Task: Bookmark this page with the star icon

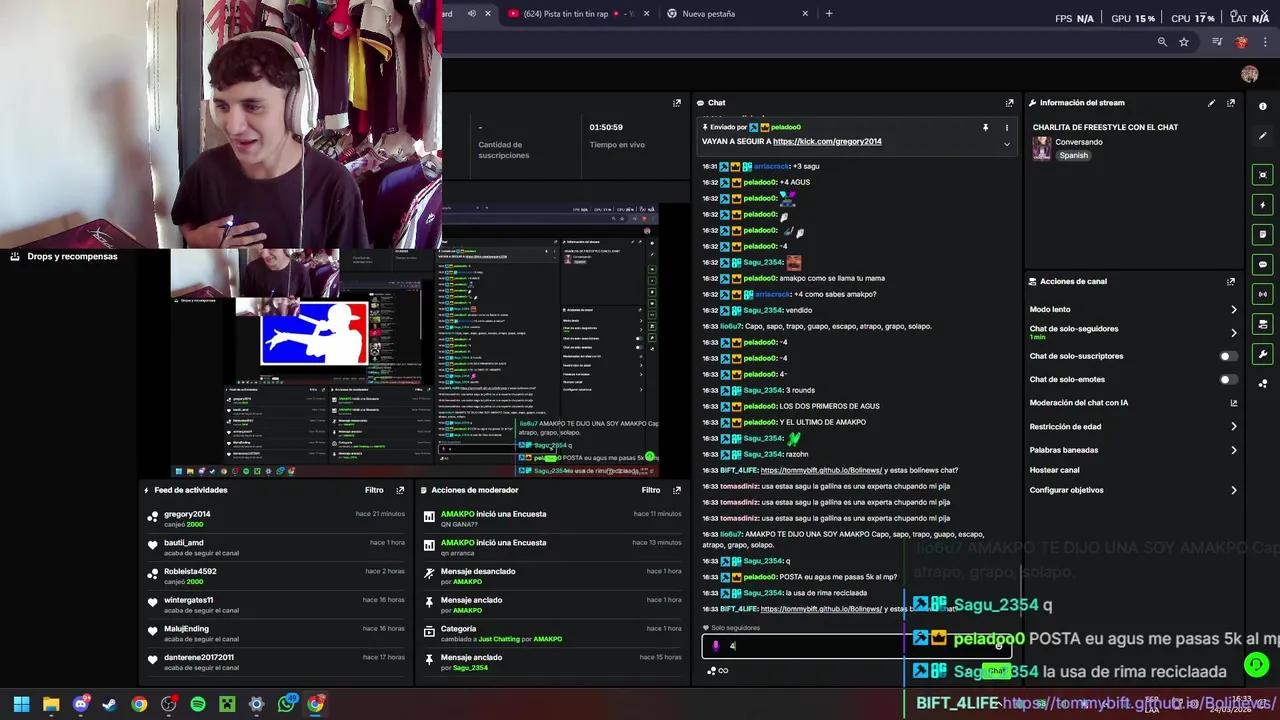Action: (x=1184, y=42)
